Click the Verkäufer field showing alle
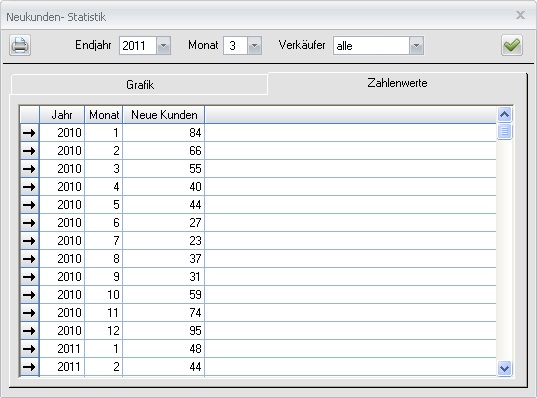This screenshot has width=537, height=398. coord(371,46)
